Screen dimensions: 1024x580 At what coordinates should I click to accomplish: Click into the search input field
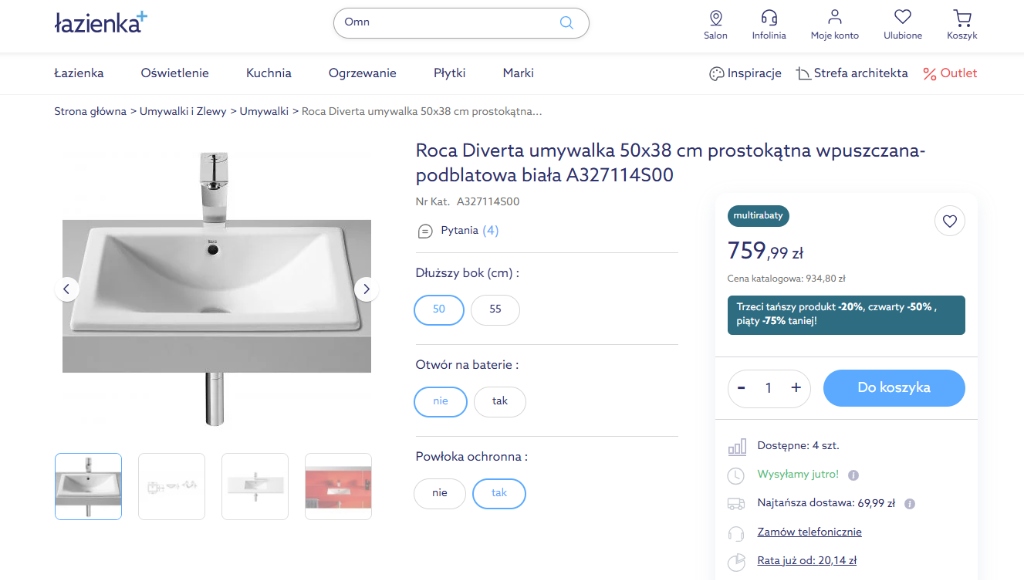click(445, 22)
